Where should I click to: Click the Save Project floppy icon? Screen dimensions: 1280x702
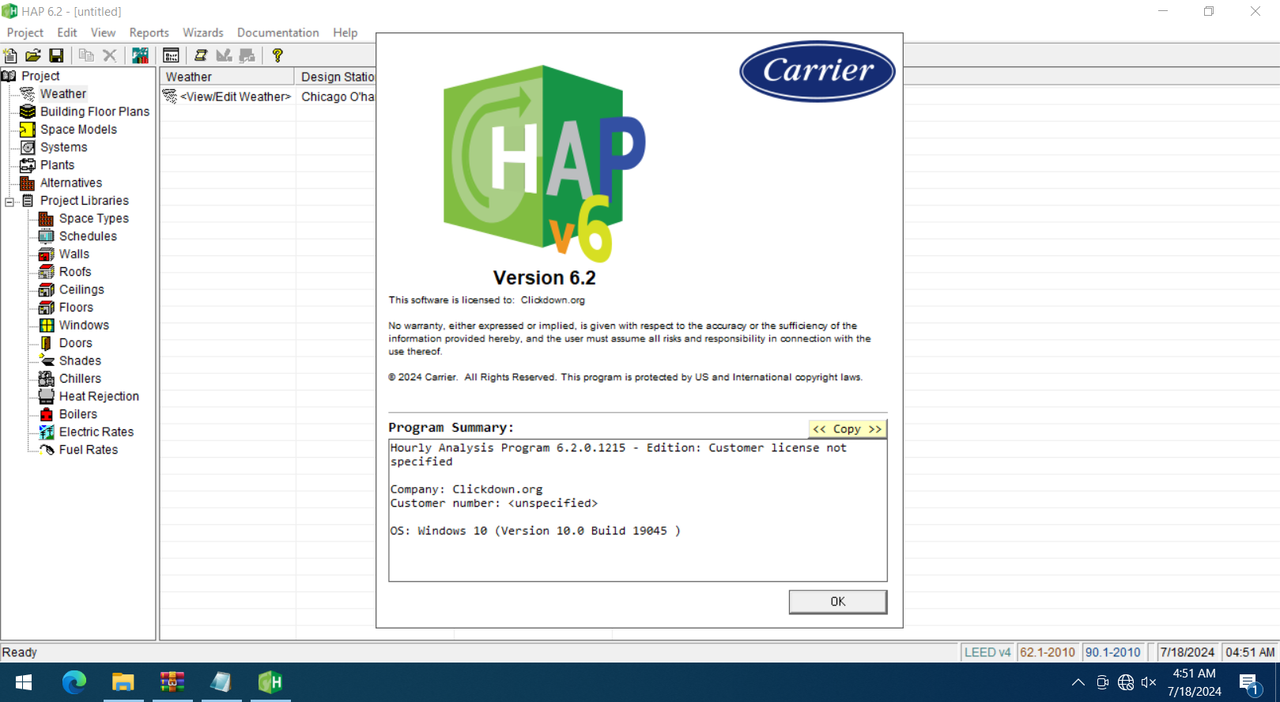56,56
